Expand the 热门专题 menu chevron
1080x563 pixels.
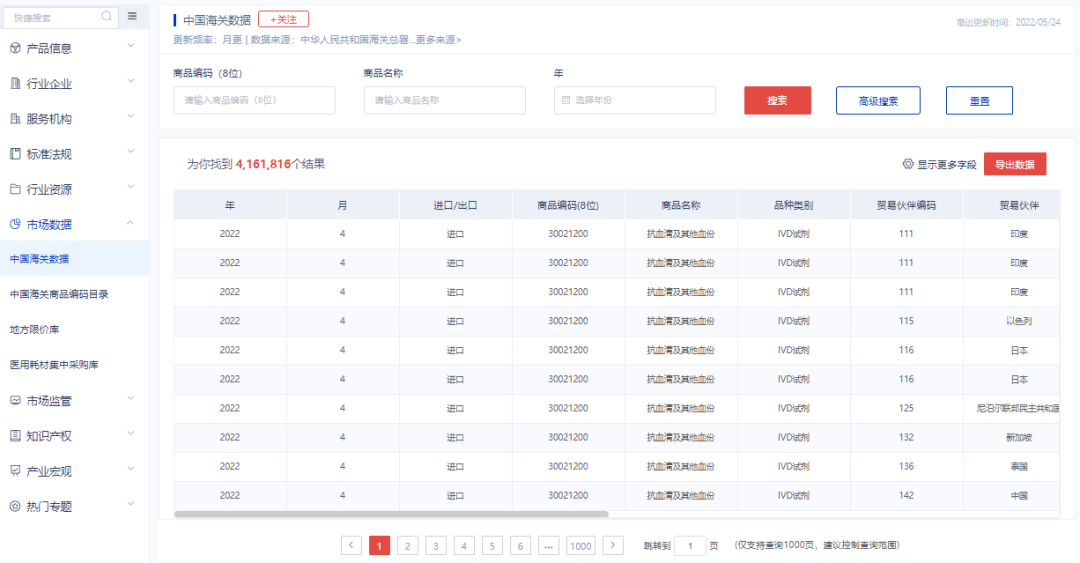pos(131,506)
